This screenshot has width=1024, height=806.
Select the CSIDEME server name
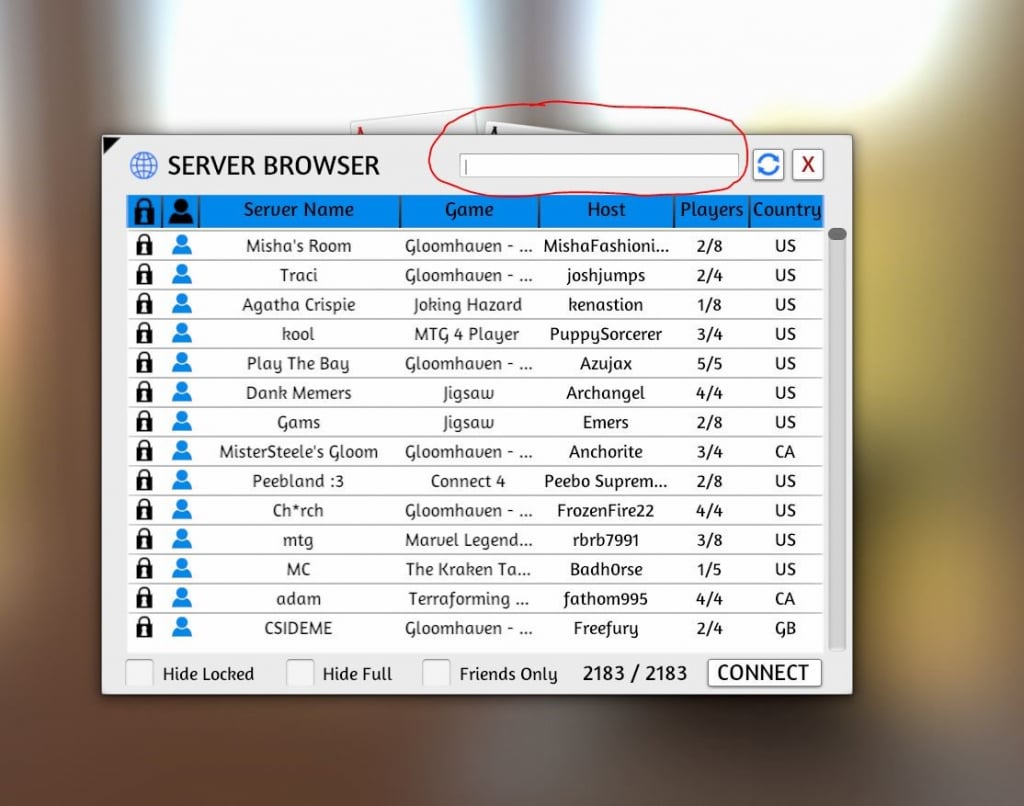(x=298, y=628)
